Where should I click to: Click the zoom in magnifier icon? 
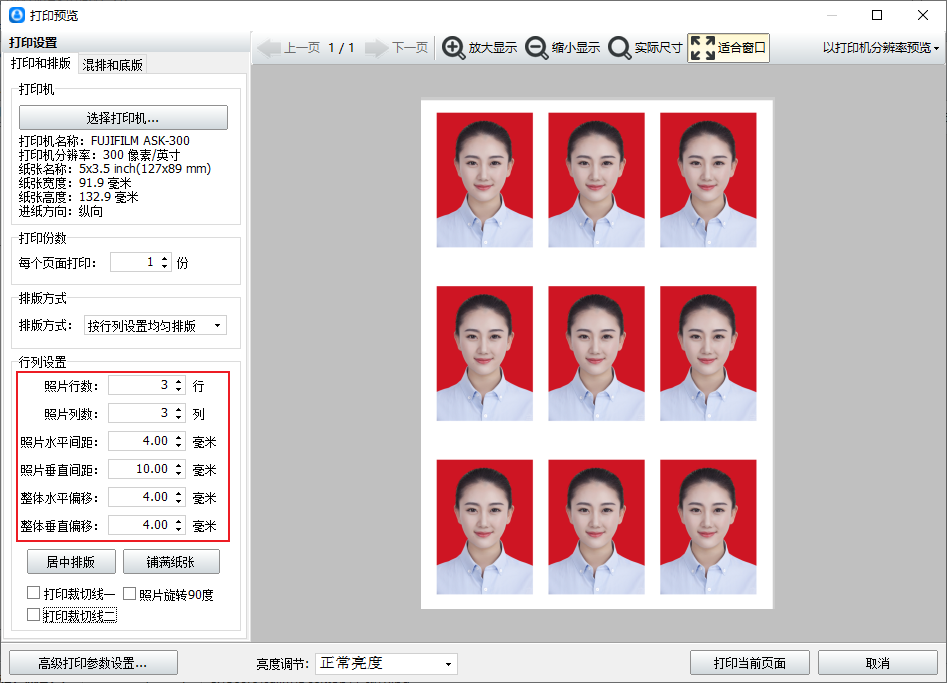pos(454,48)
